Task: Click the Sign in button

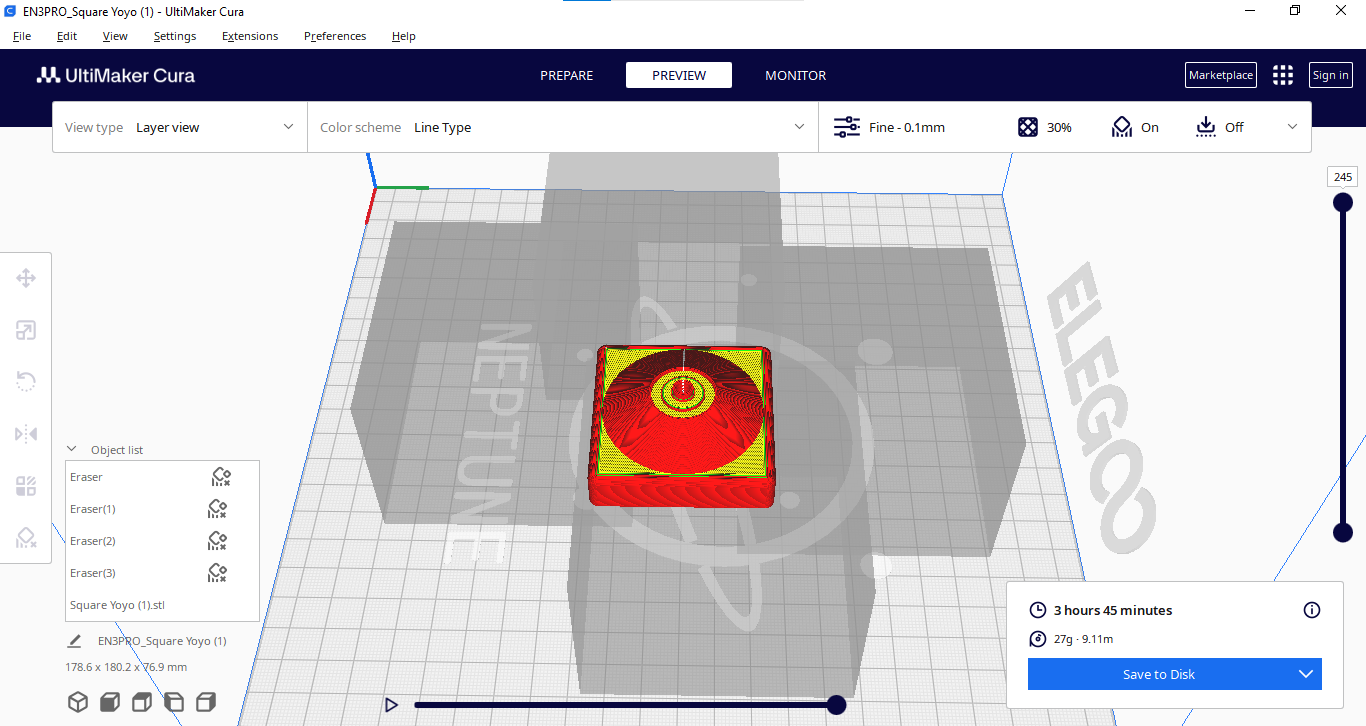Action: pos(1330,75)
